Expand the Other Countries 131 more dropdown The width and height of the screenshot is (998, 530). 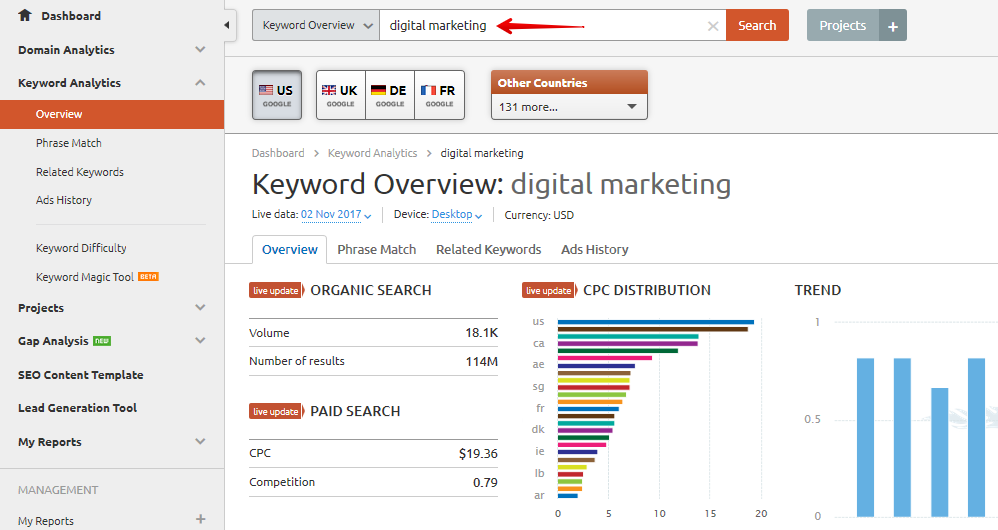pyautogui.click(x=568, y=107)
